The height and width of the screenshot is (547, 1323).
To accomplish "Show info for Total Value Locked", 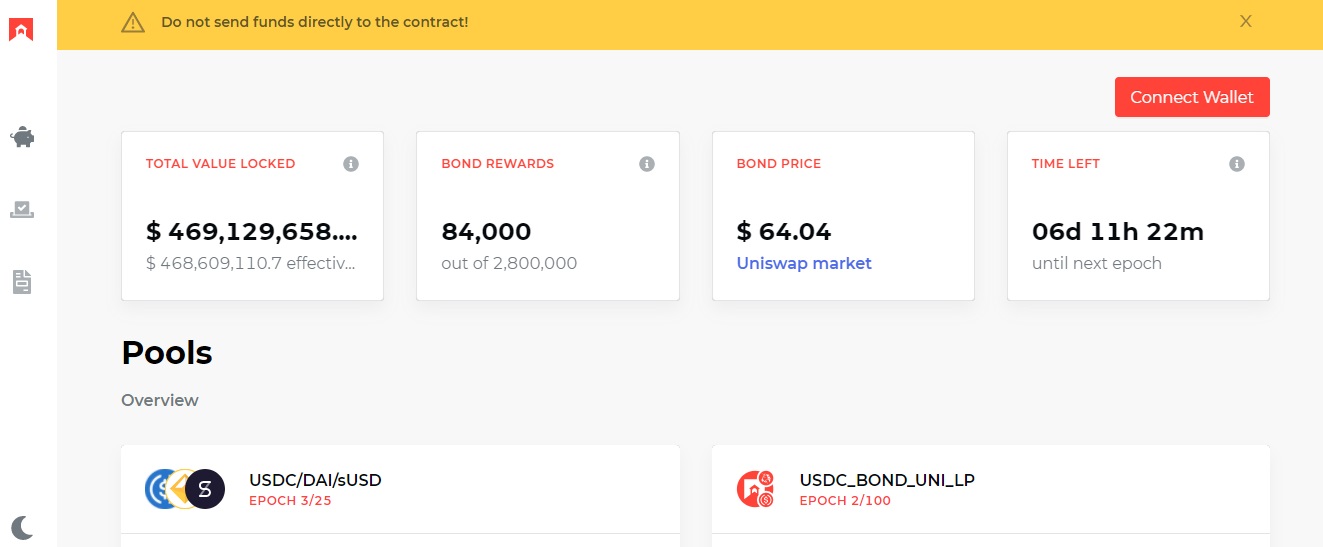I will click(351, 164).
